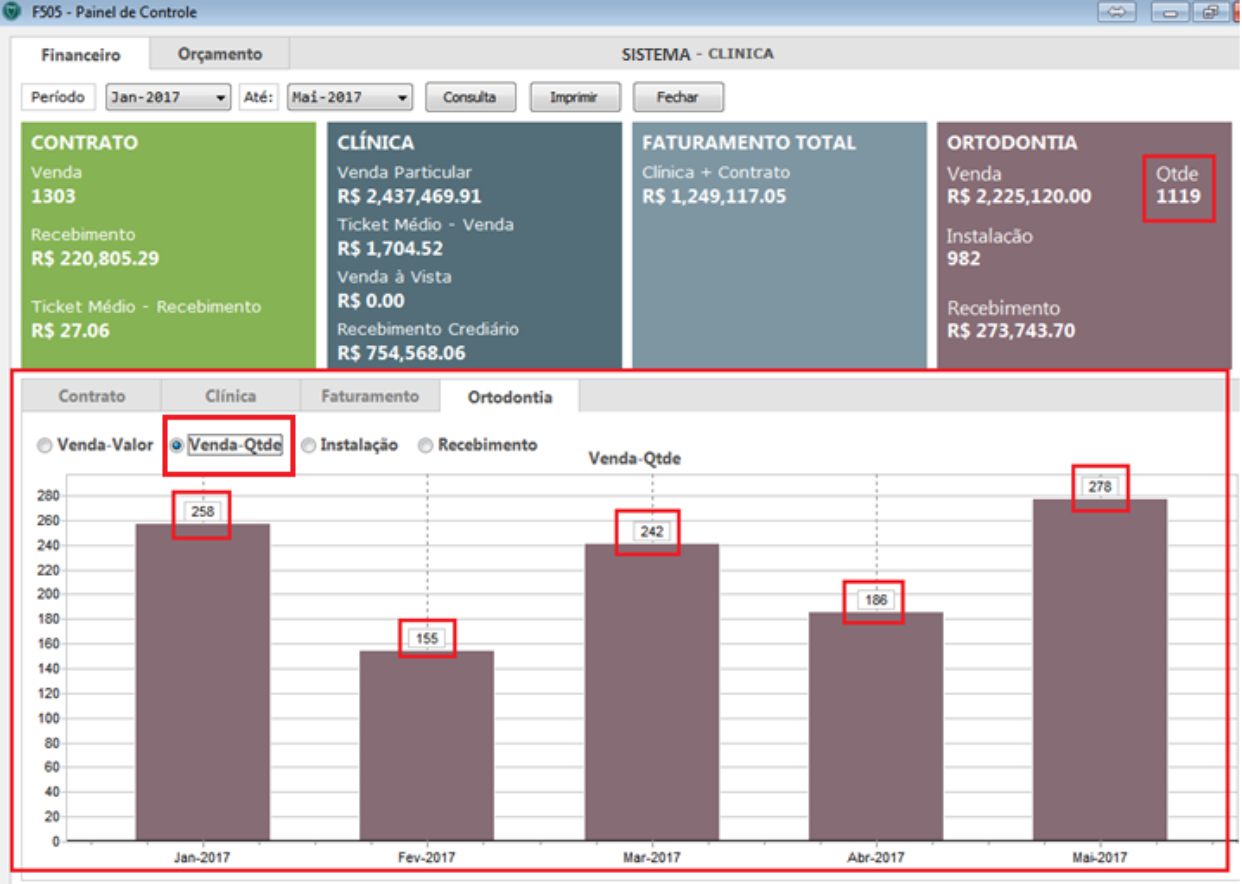Click the Consulta button
Screen dimensions: 1242x884
click(470, 97)
